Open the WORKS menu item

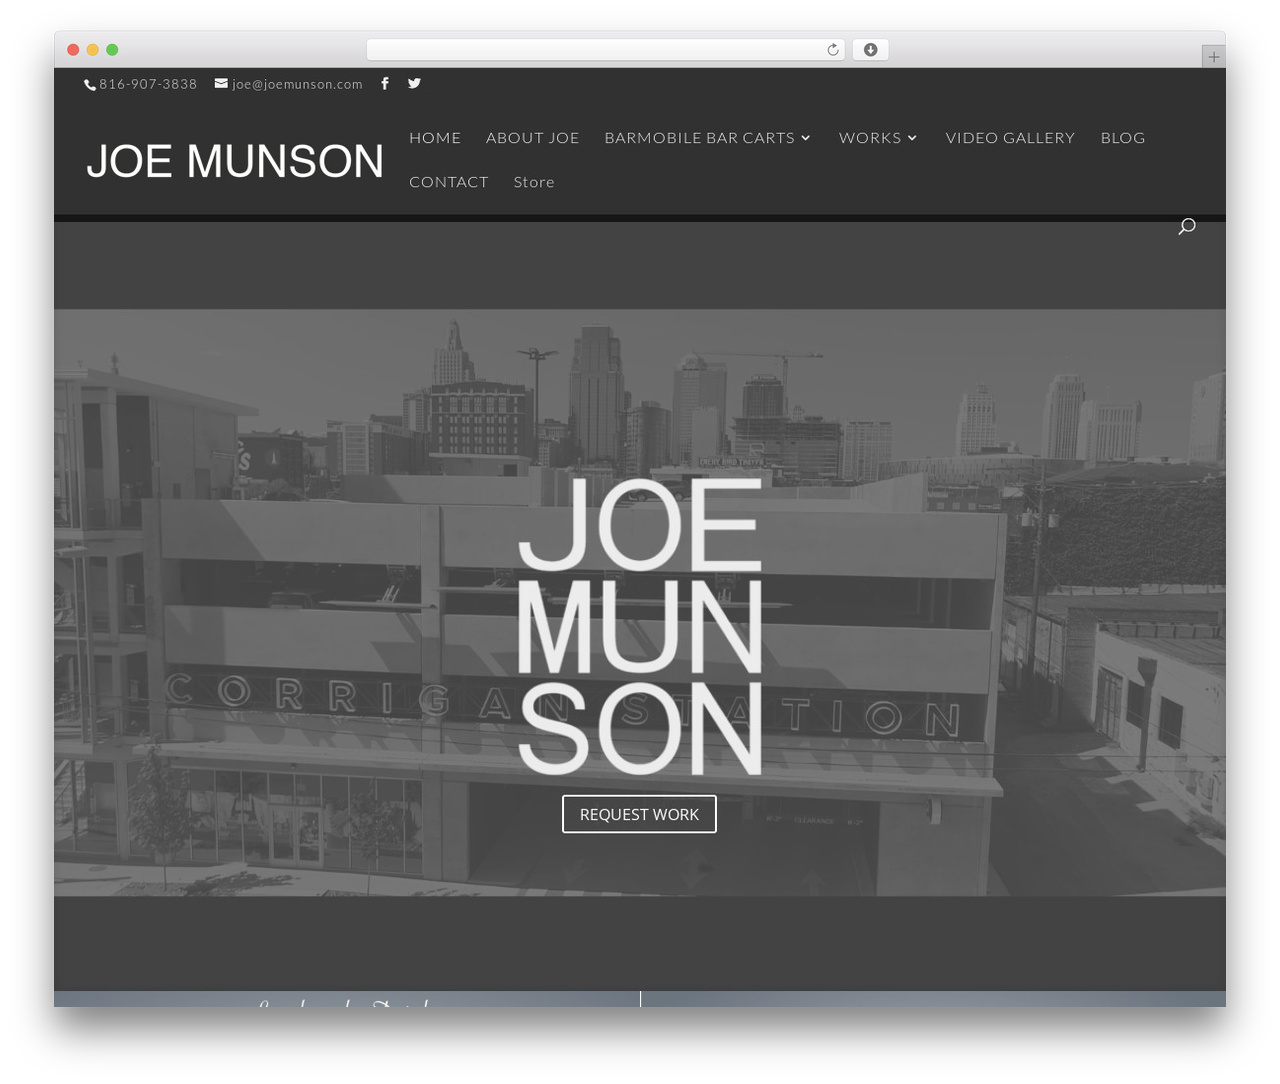tap(870, 138)
